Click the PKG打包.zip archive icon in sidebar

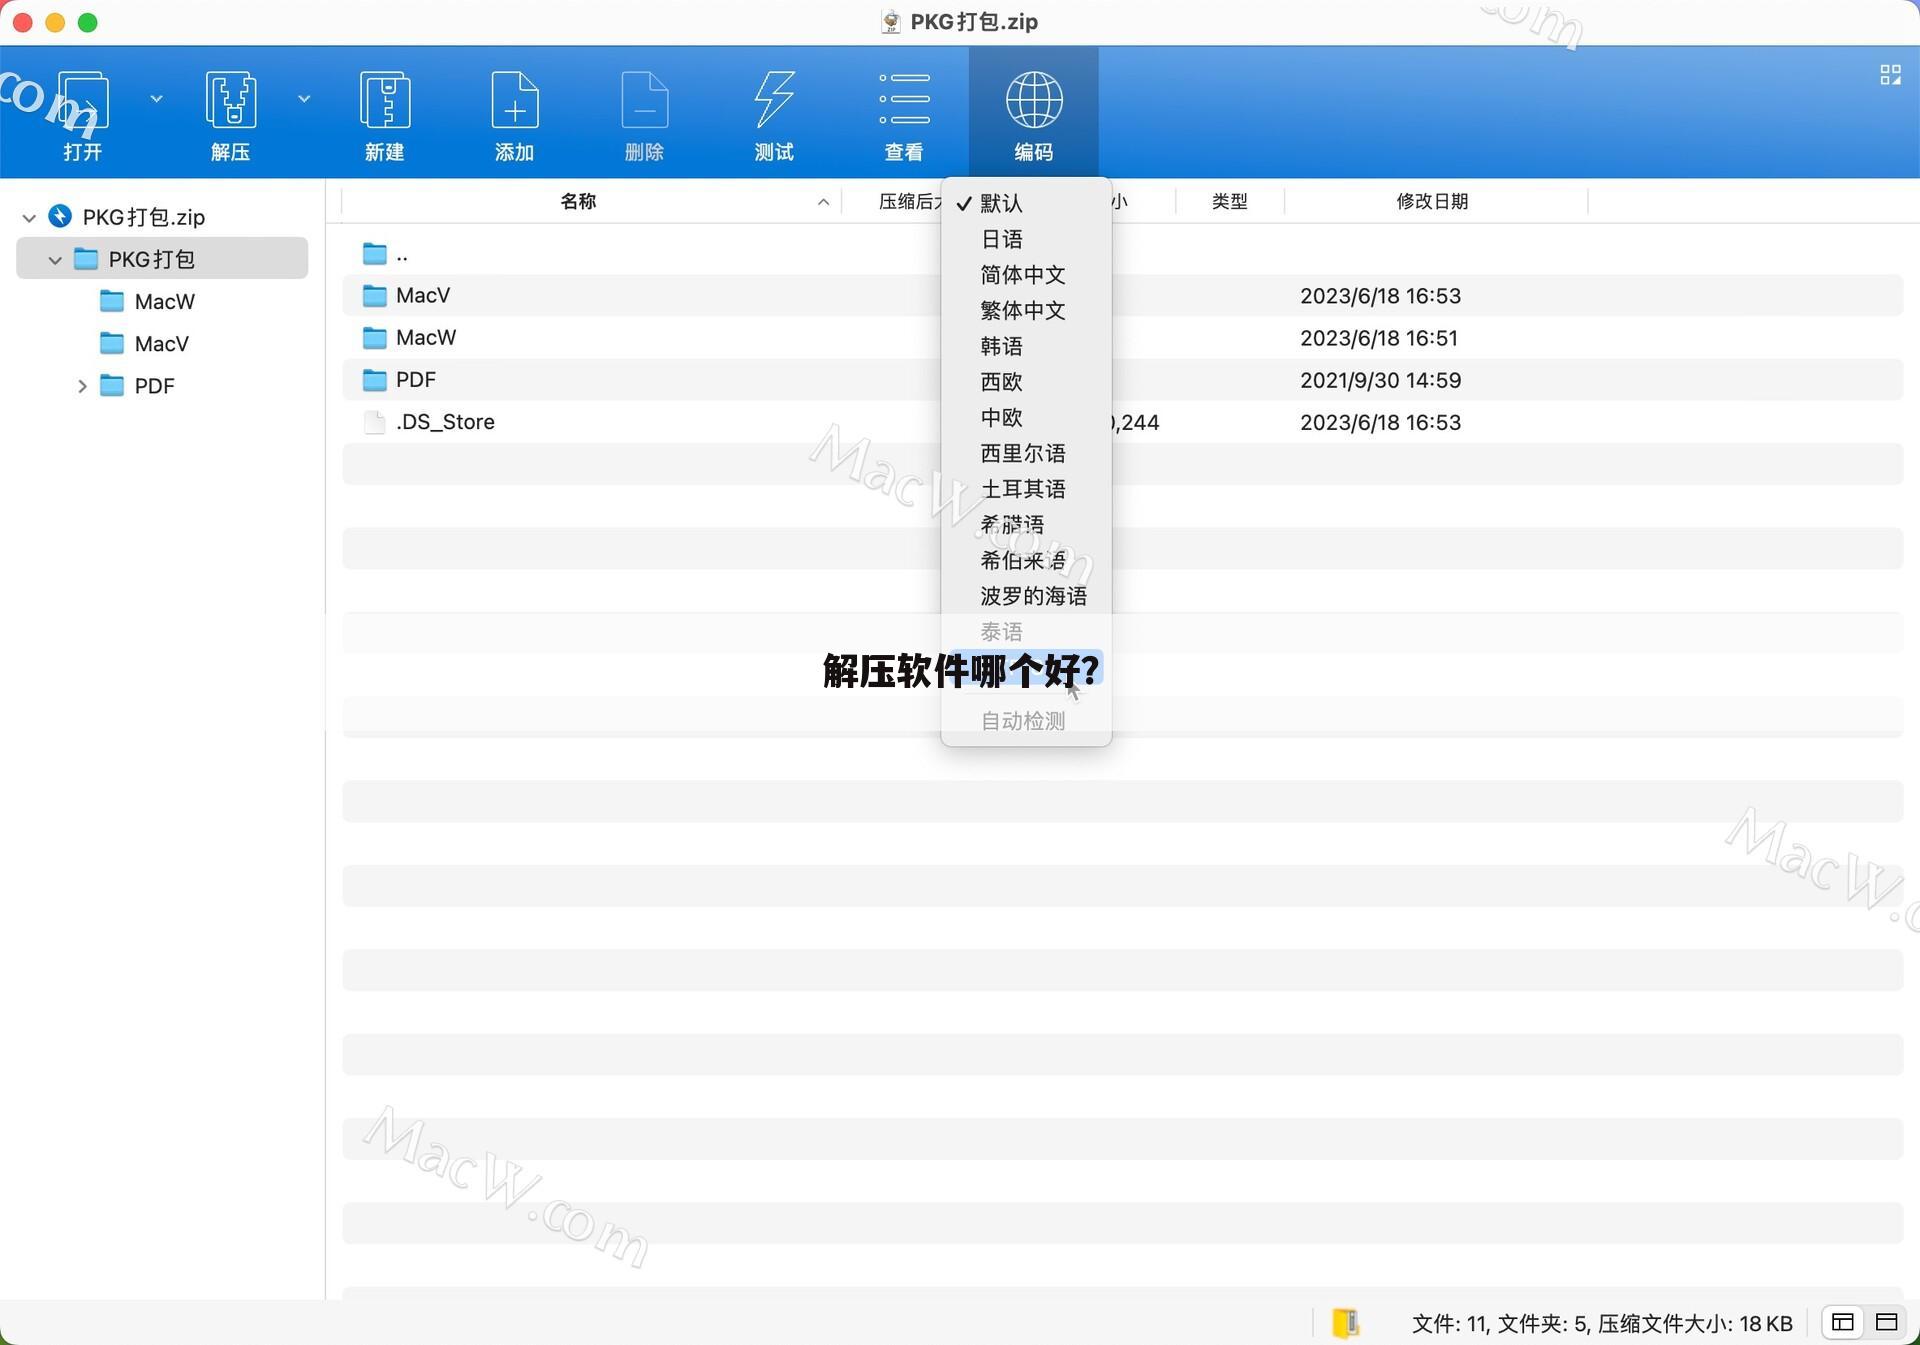click(60, 216)
